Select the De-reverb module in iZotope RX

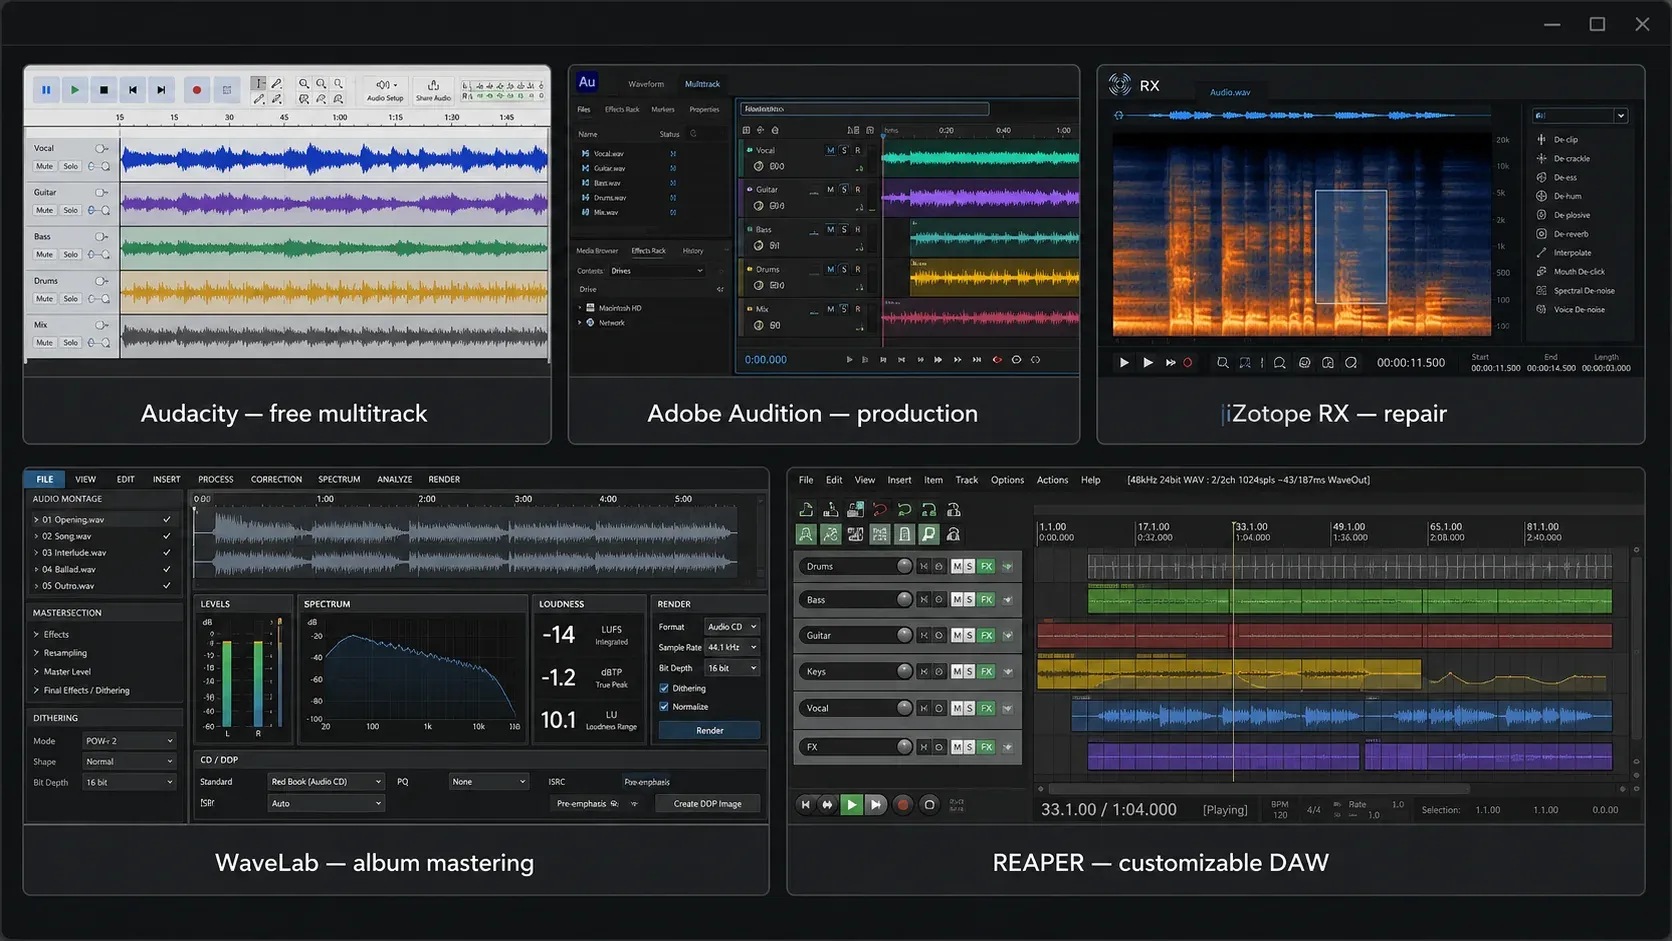point(1570,234)
